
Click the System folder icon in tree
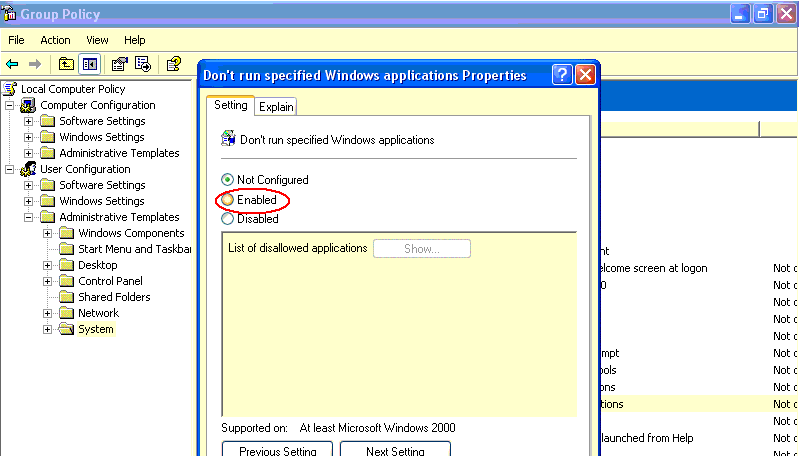(x=66, y=329)
